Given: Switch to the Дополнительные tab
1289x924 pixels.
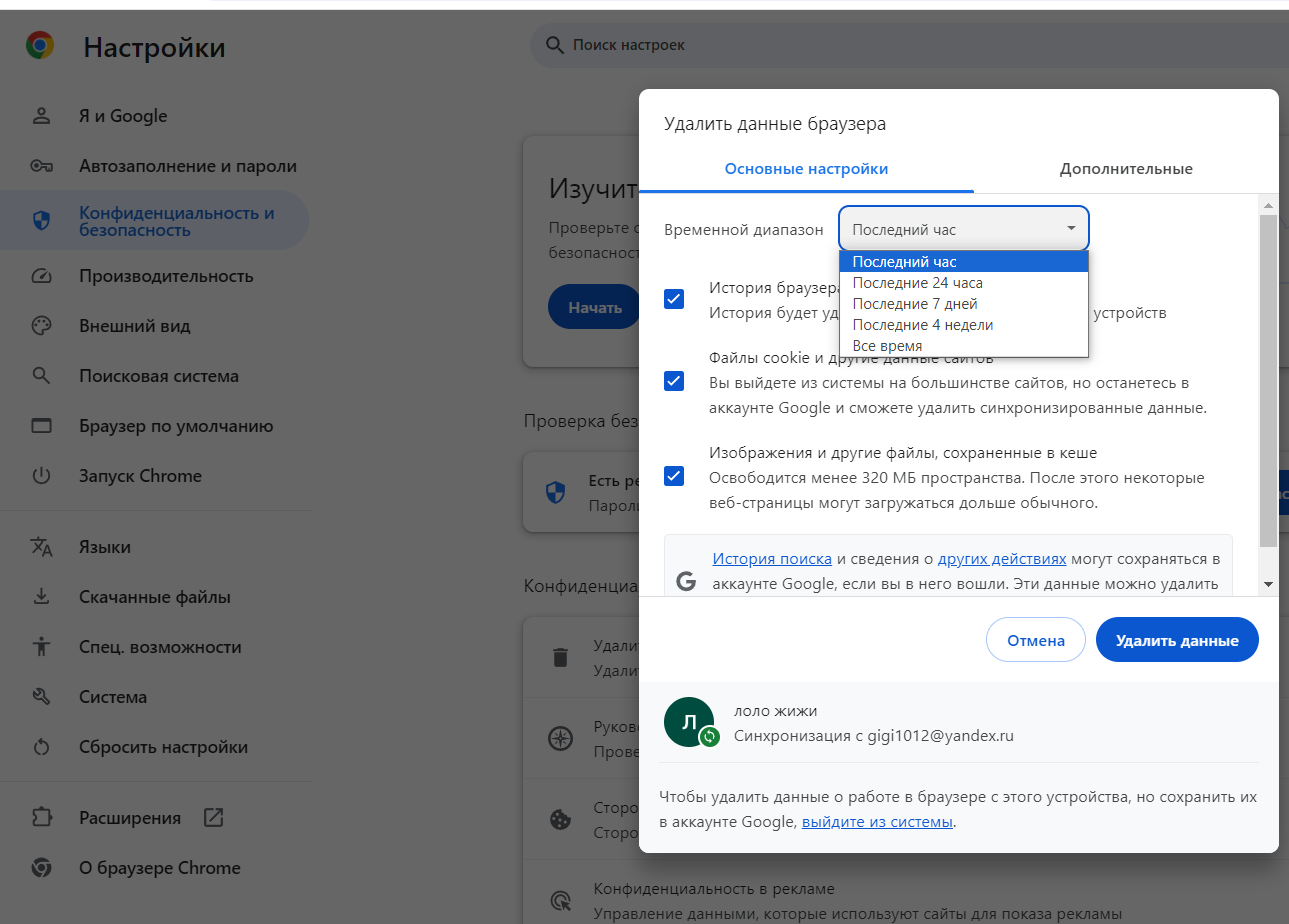Looking at the screenshot, I should coord(1126,169).
